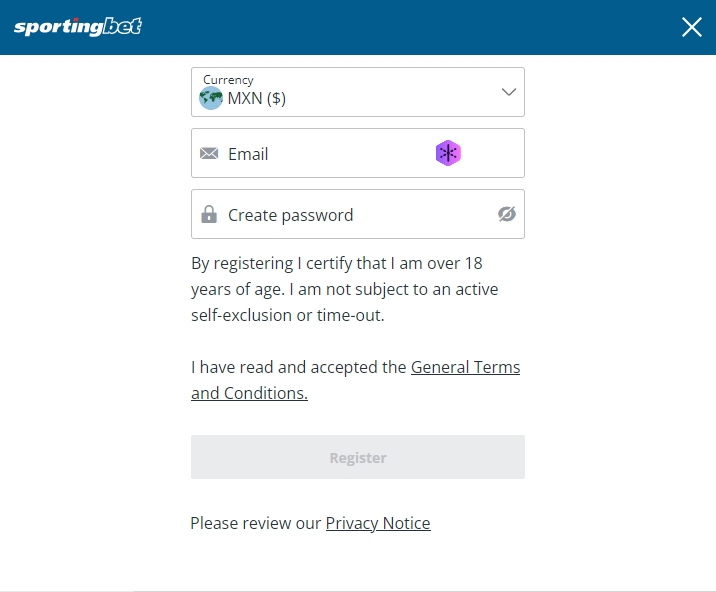Click the empty blue header bar area
The width and height of the screenshot is (716, 592).
[400, 27]
